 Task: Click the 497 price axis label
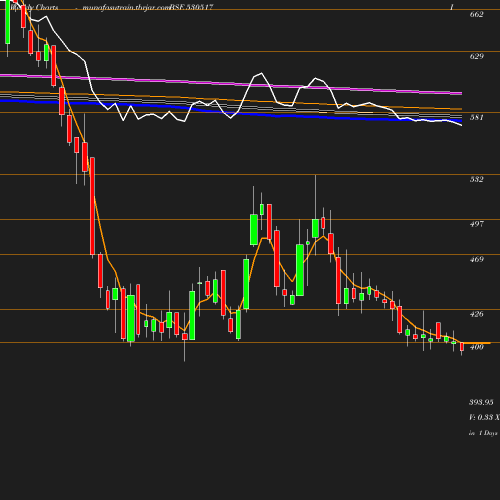[476, 224]
